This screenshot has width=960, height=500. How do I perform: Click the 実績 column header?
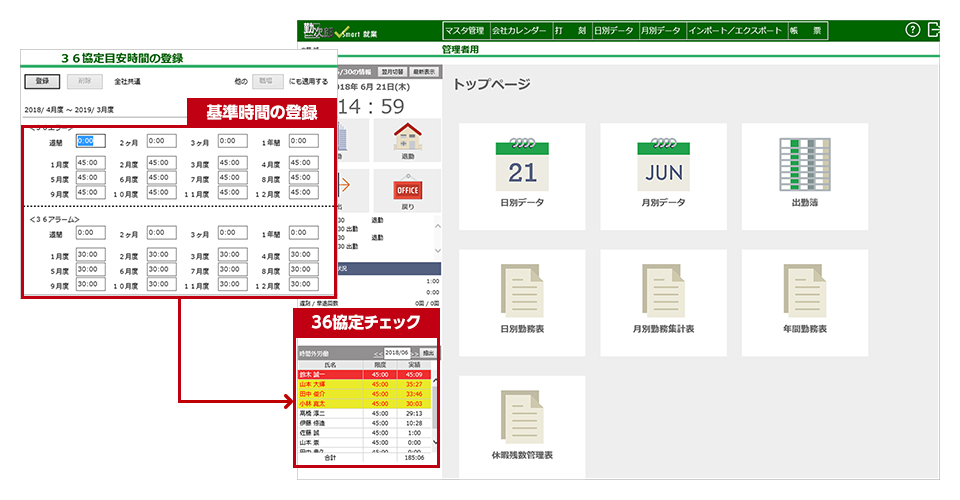[x=414, y=365]
